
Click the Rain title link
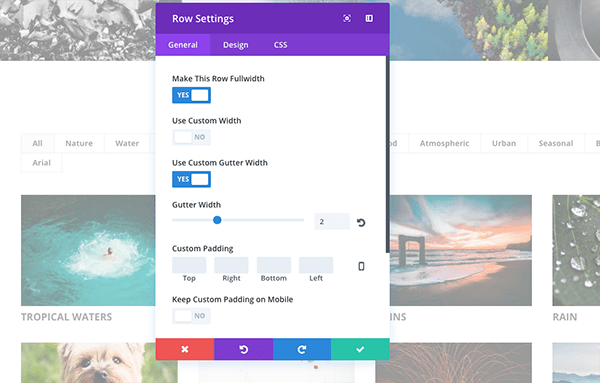[x=565, y=317]
